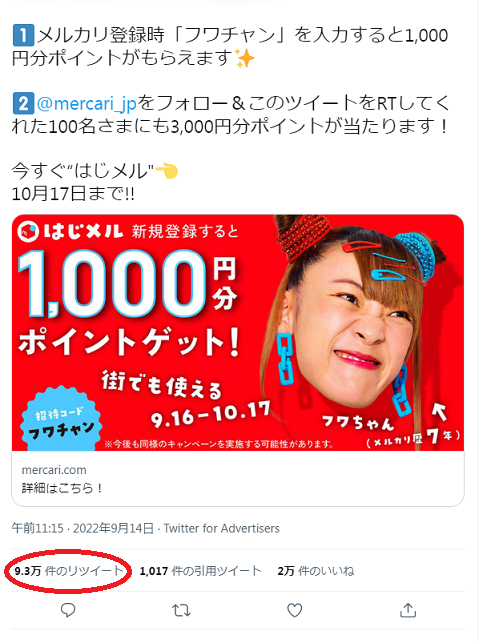Open the red 1,000円分 campaign banner image
The image size is (479, 643).
coord(238,333)
